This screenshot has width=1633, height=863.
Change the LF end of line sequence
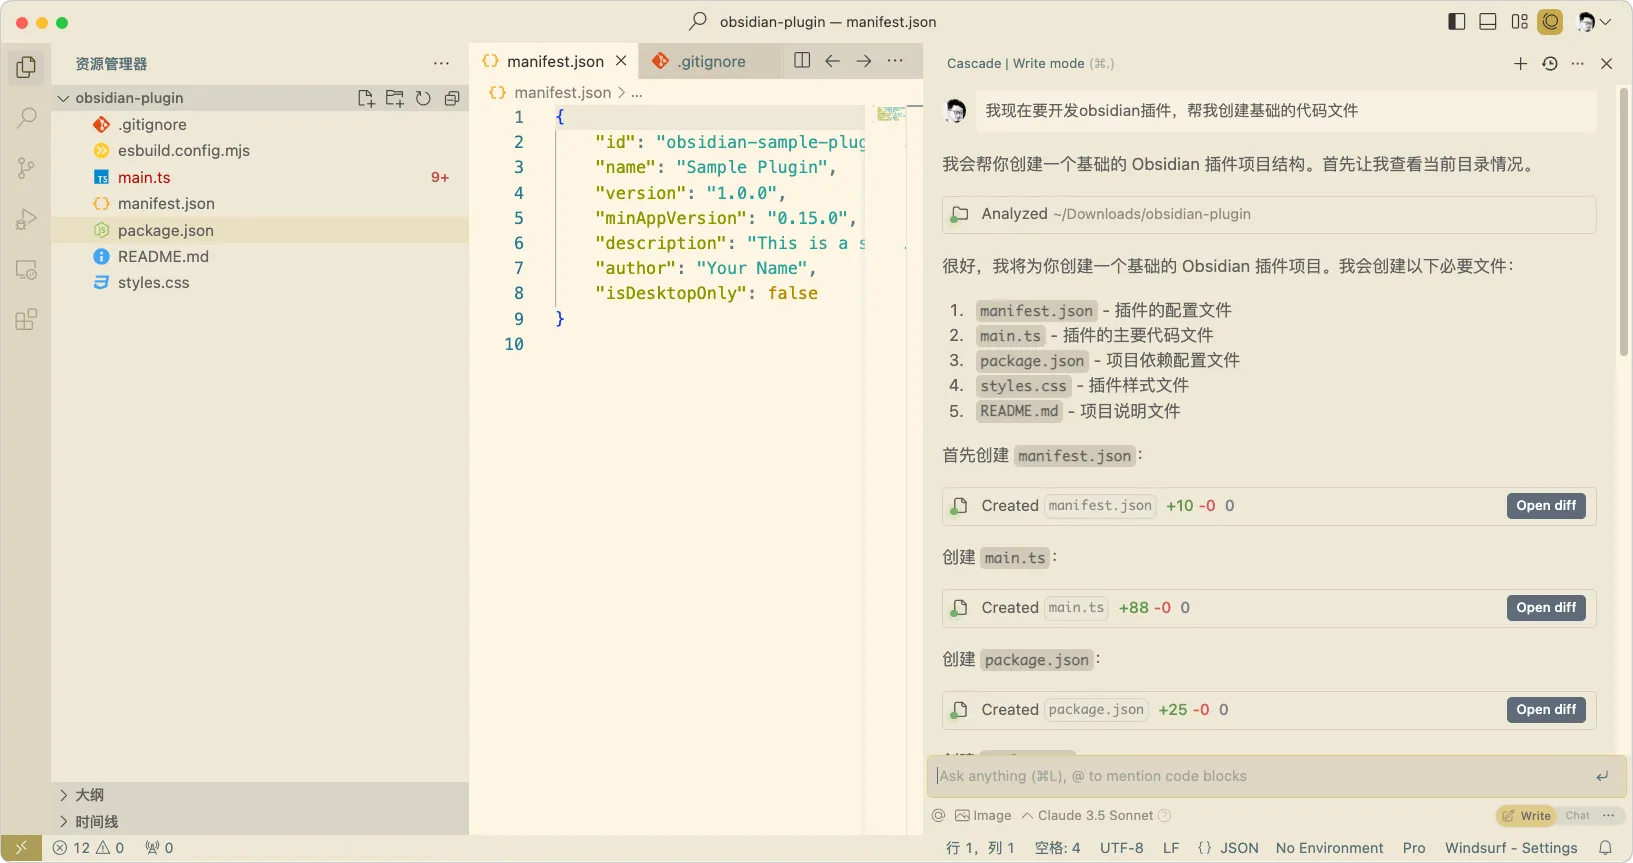click(x=1171, y=848)
